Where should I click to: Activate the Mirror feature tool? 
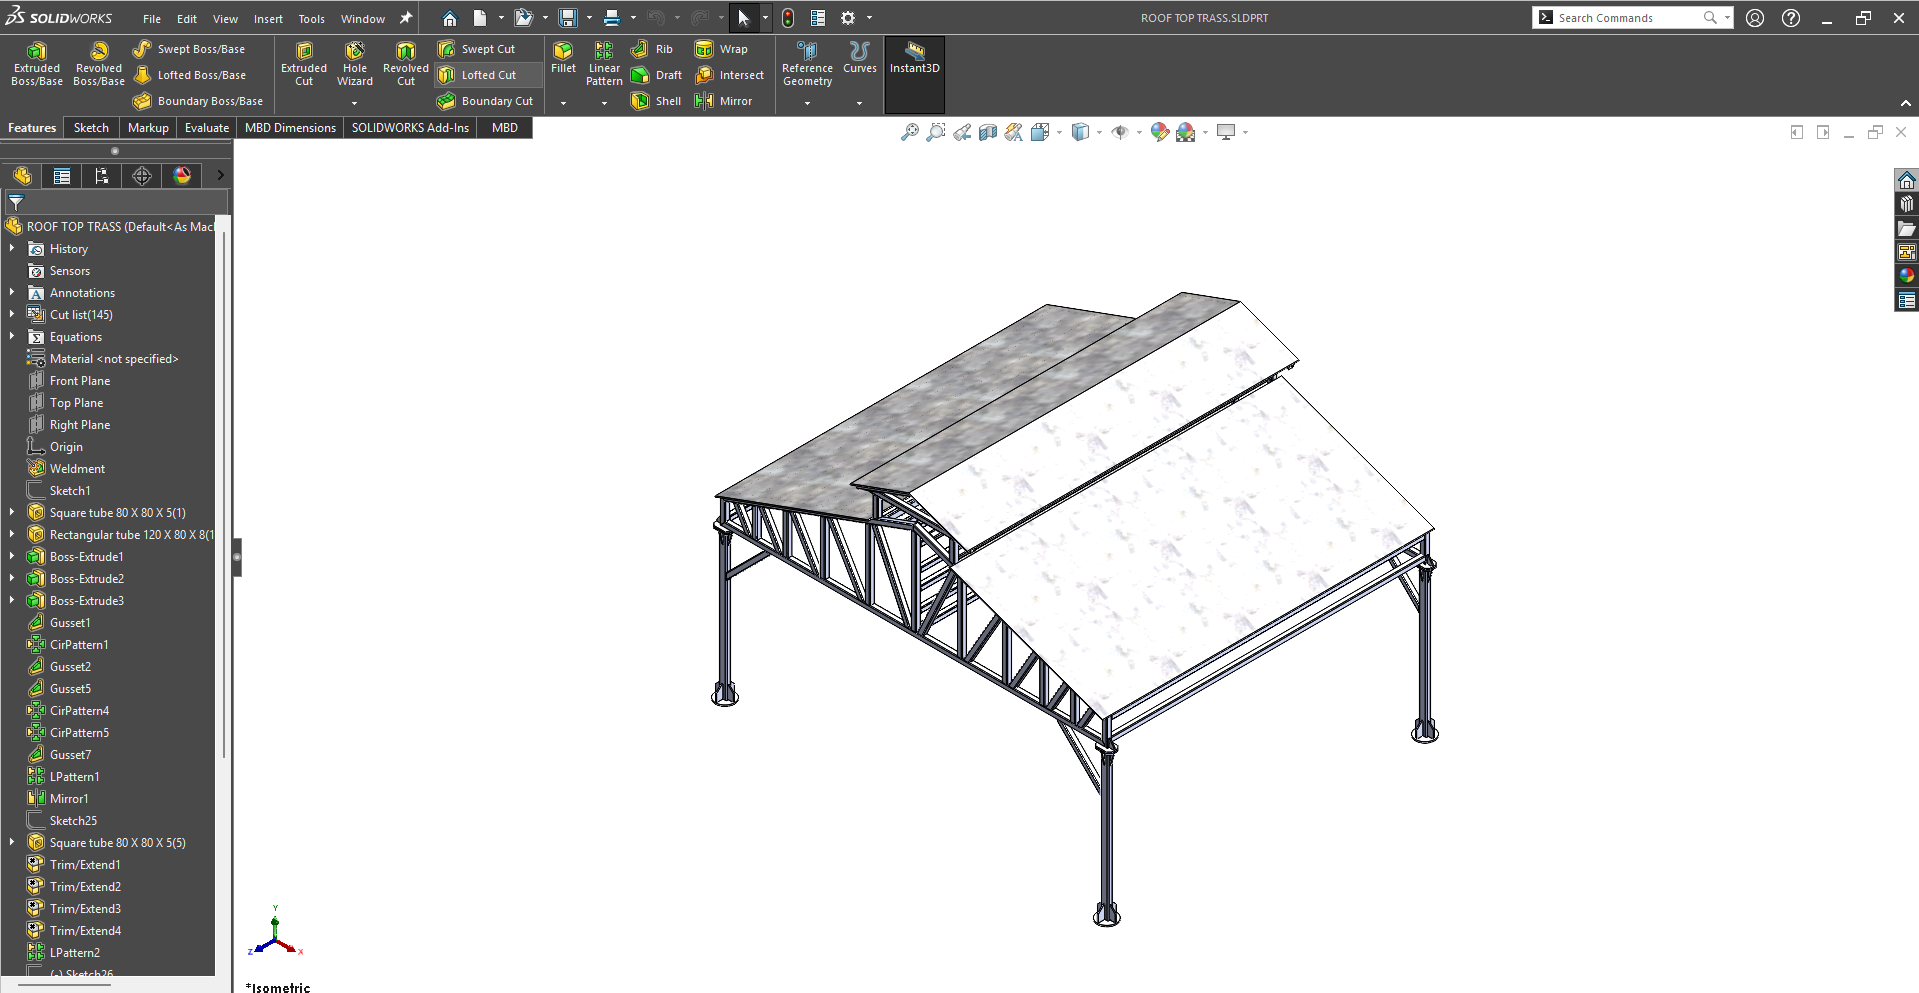[723, 101]
